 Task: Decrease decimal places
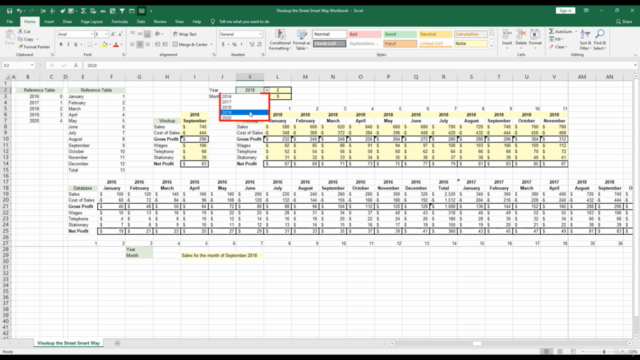259,44
